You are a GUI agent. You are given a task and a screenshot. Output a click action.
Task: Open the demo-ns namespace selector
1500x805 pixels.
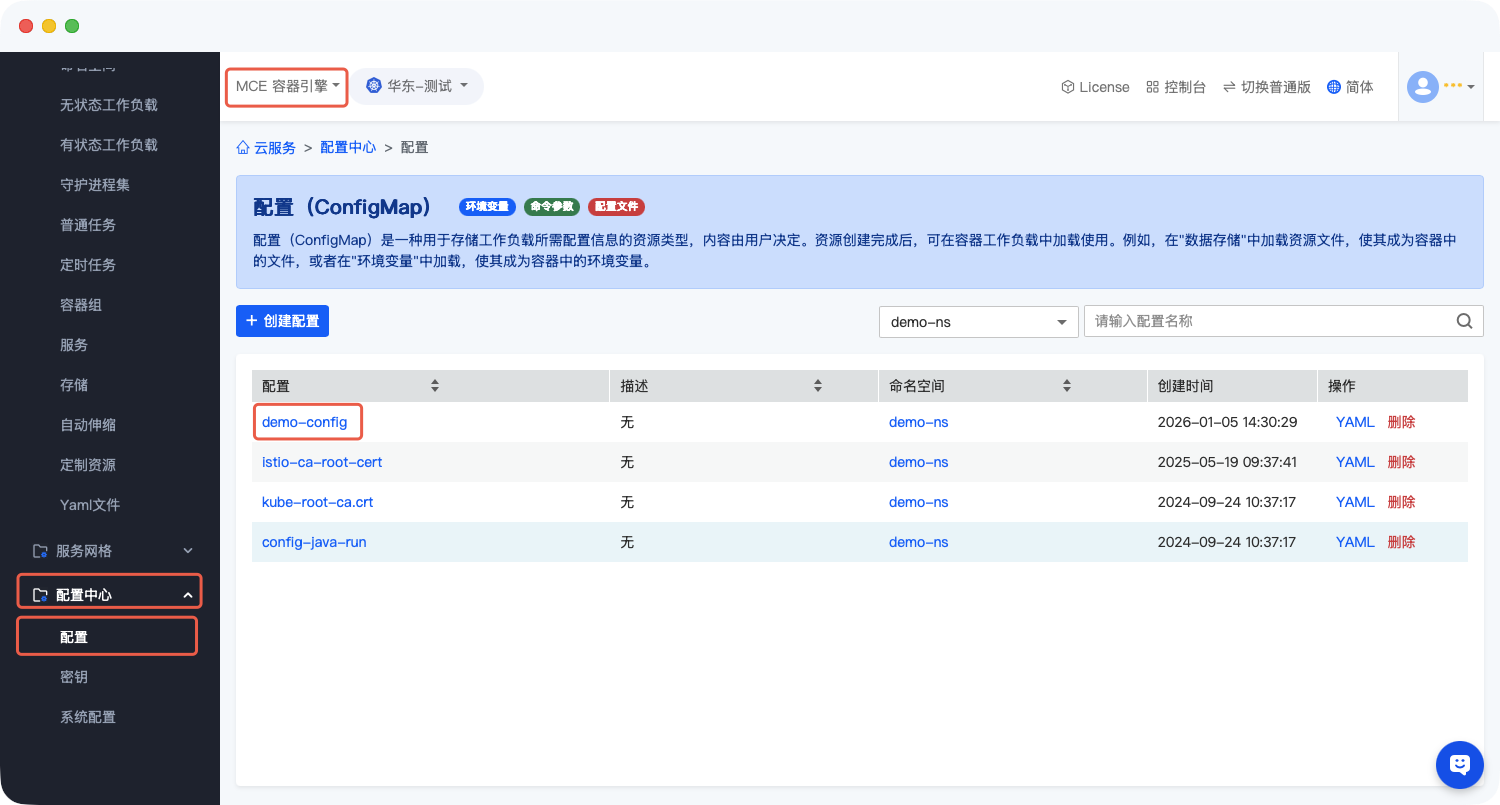pyautogui.click(x=978, y=322)
